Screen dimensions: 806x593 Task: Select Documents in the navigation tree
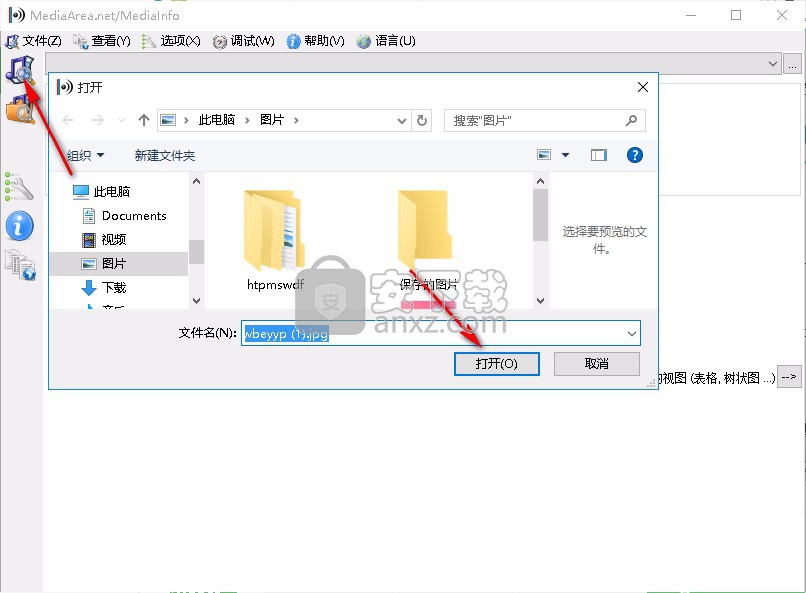[134, 215]
